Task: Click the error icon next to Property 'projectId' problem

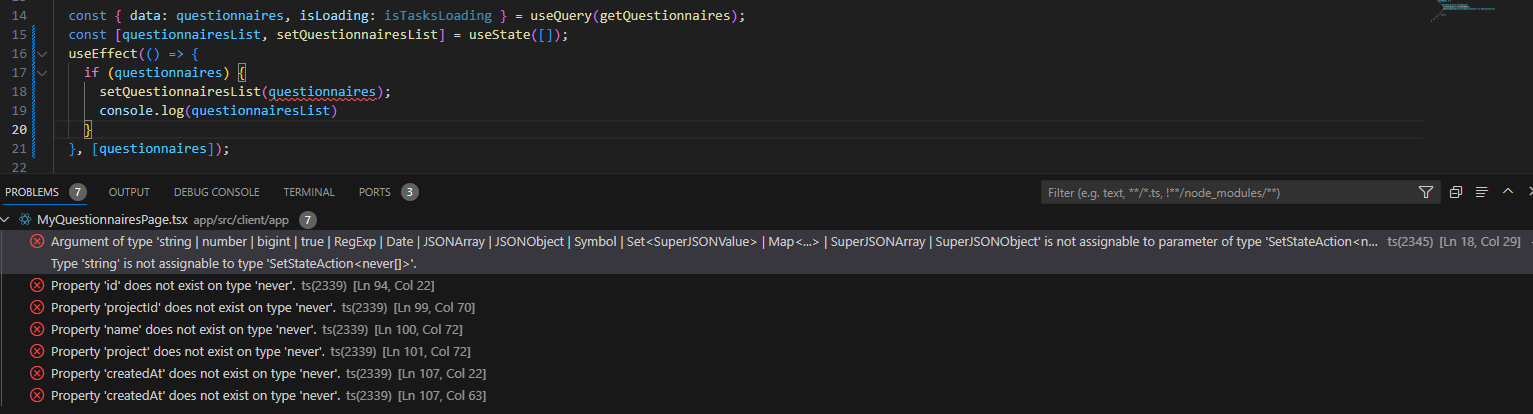Action: point(37,308)
